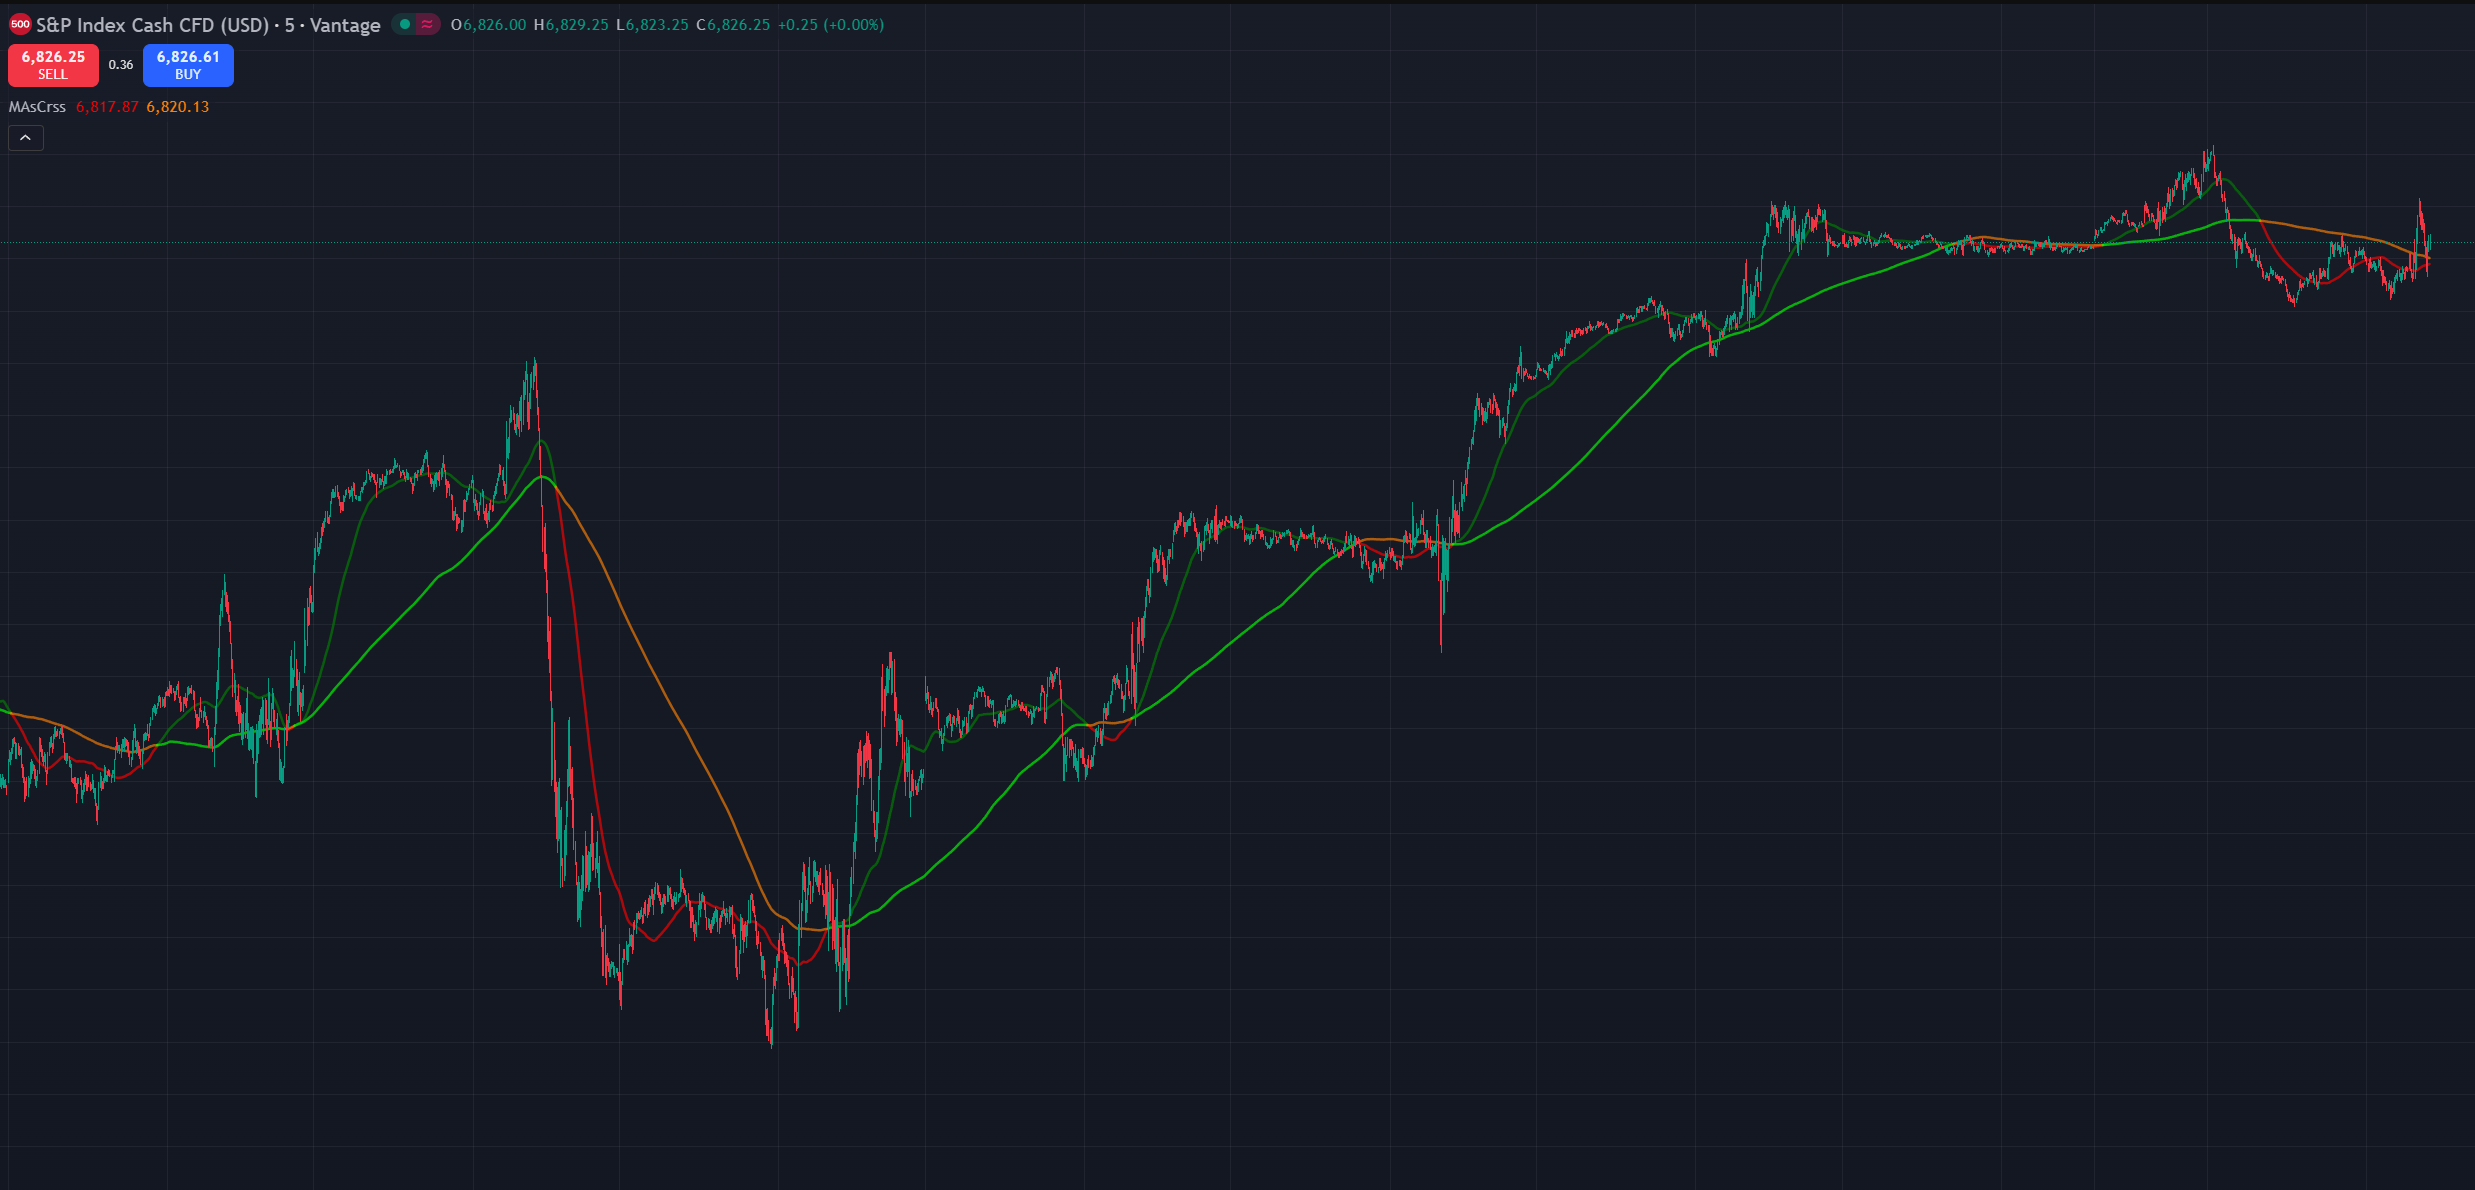This screenshot has height=1190, width=2475.
Task: Click the pink approximate data status icon
Action: [x=427, y=24]
